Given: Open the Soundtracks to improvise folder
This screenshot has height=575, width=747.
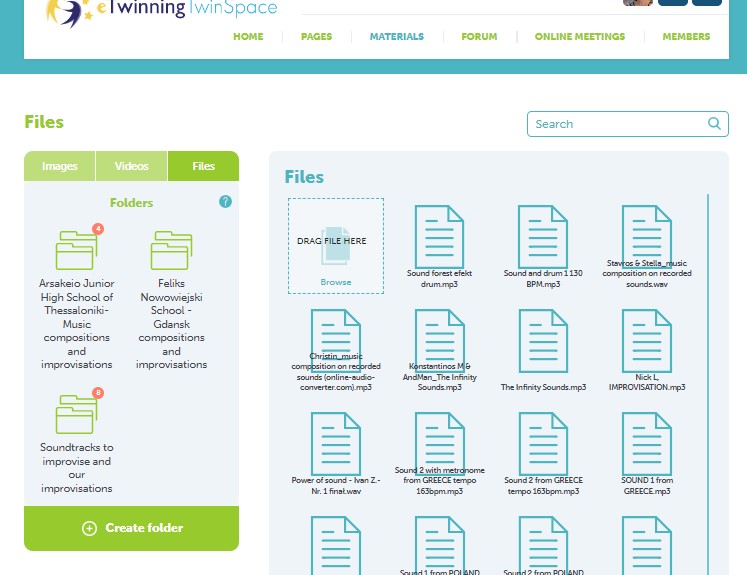Looking at the screenshot, I should click(76, 414).
